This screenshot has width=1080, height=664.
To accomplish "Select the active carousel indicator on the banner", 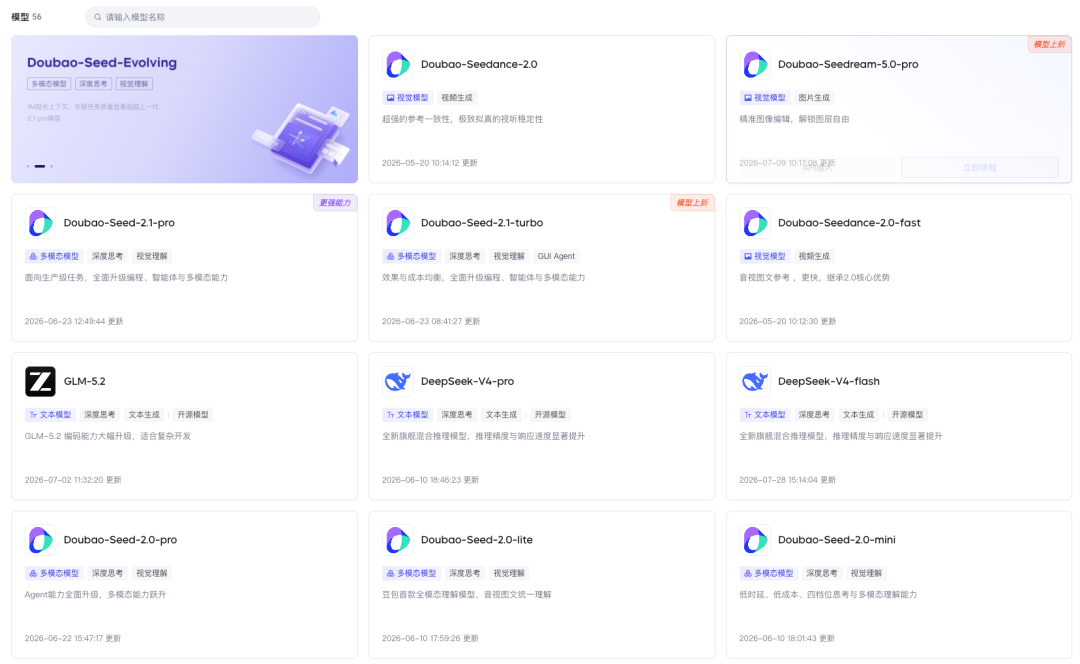I will pos(40,166).
